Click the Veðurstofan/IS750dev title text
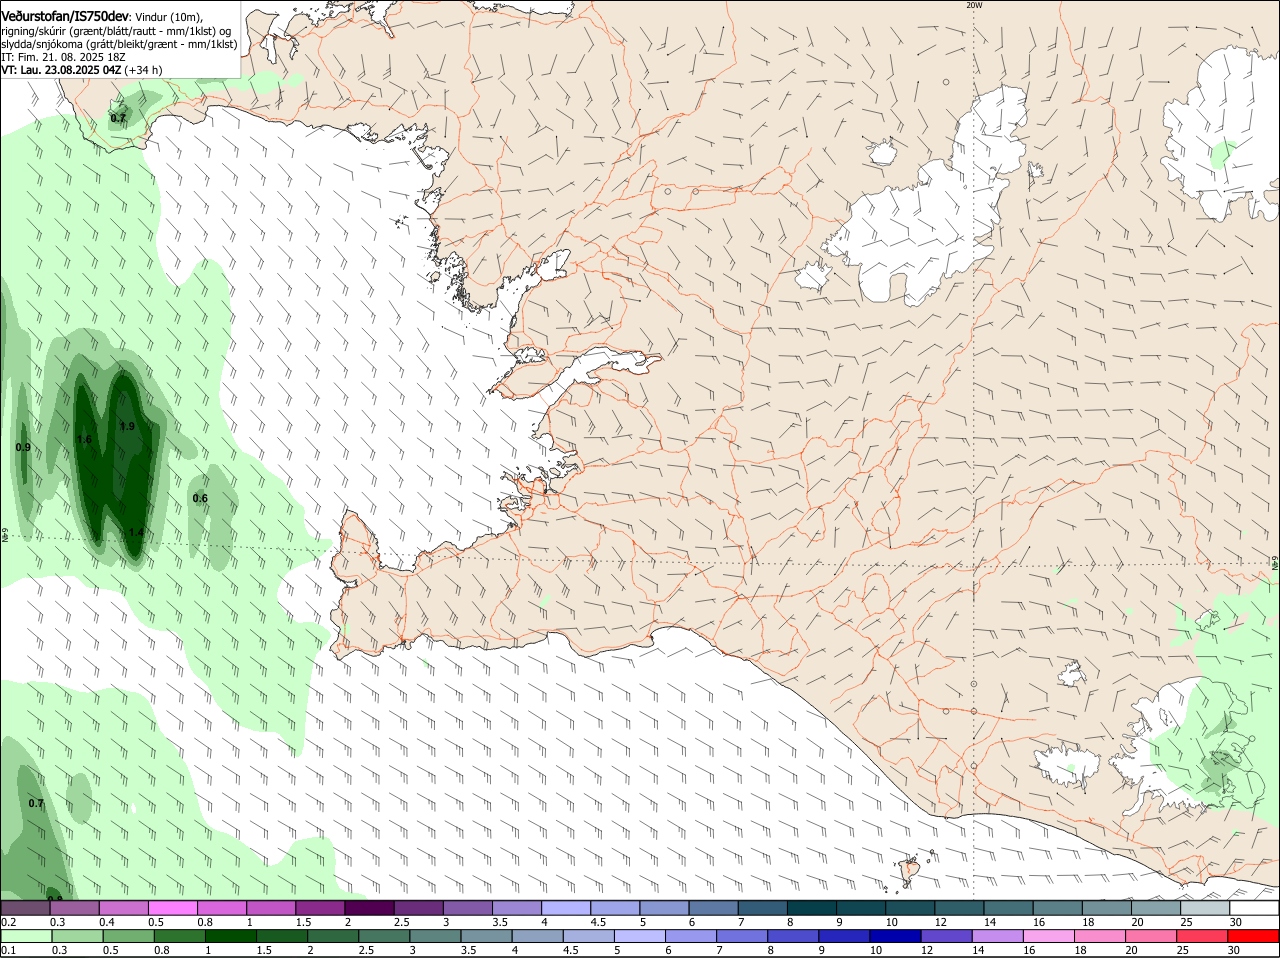 [65, 16]
